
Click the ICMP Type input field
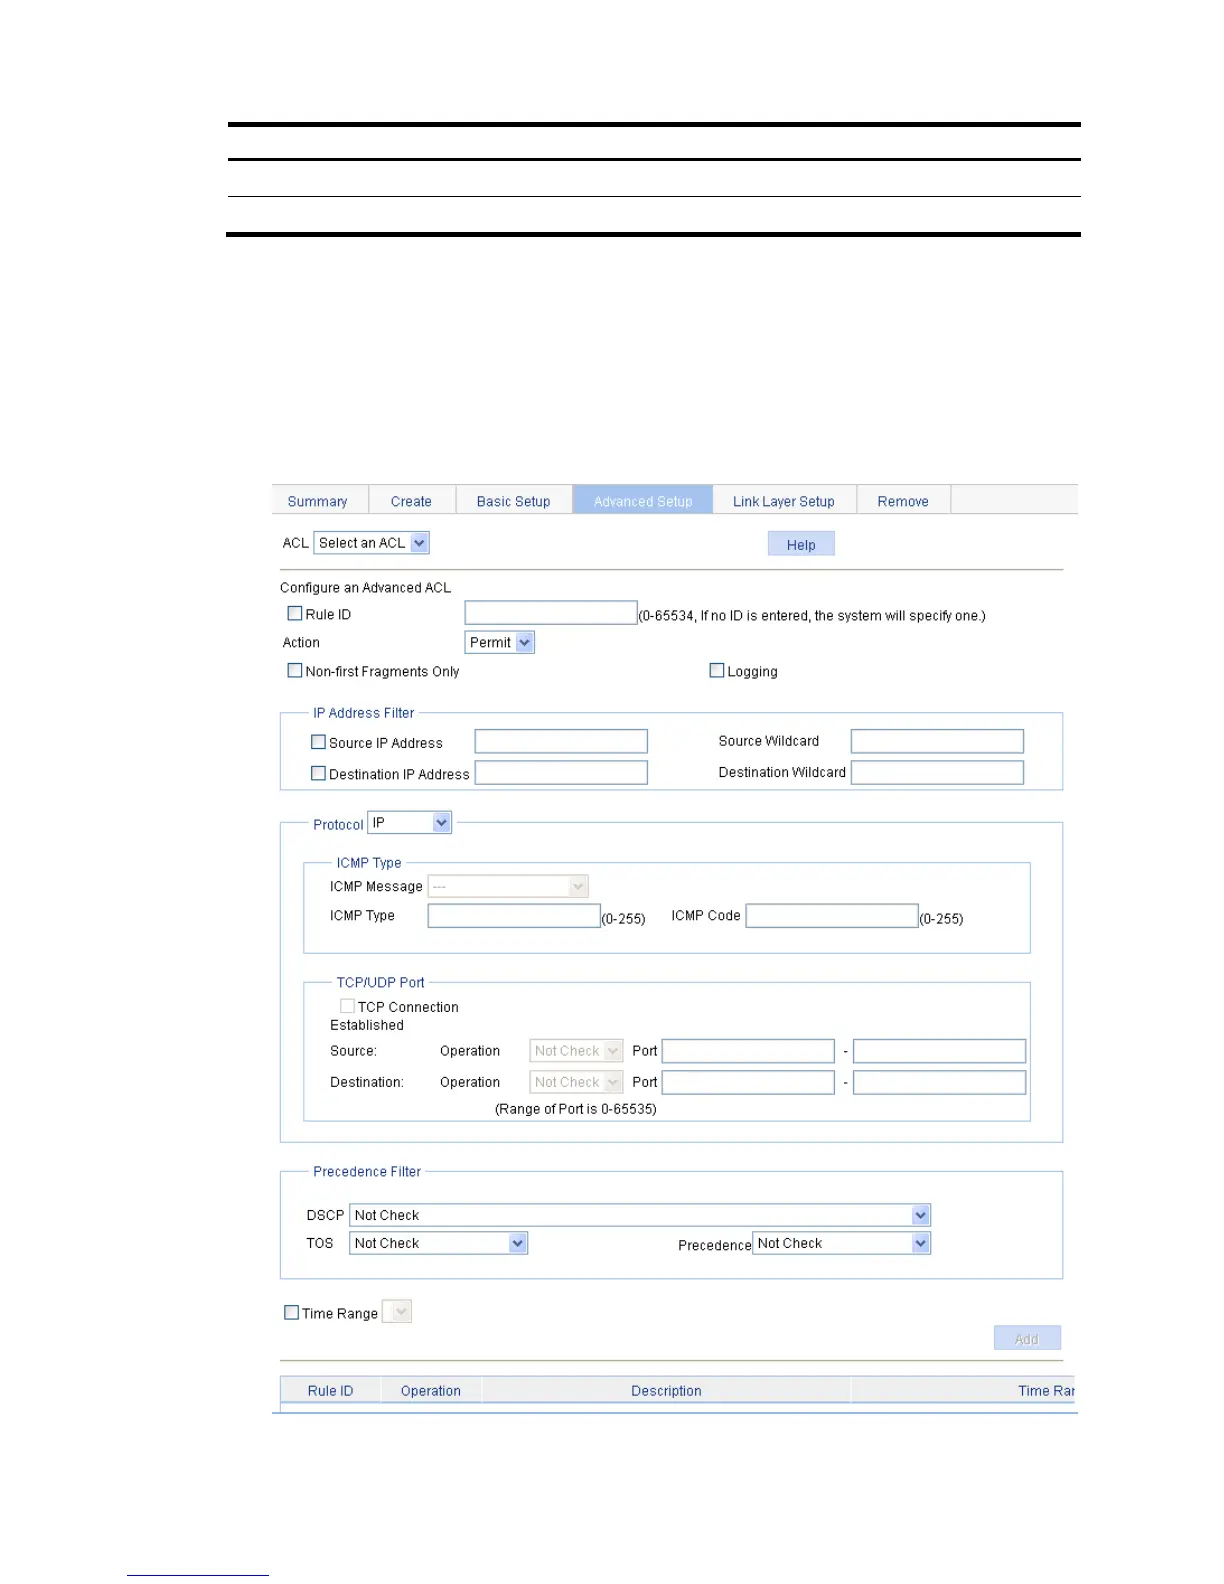pyautogui.click(x=514, y=916)
